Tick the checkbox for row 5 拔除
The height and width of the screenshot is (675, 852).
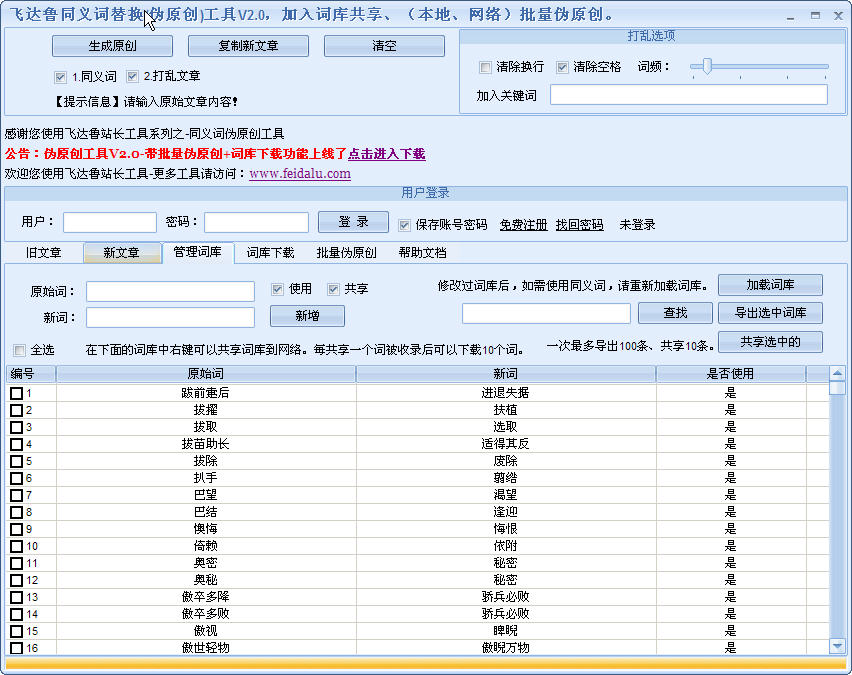tap(16, 462)
